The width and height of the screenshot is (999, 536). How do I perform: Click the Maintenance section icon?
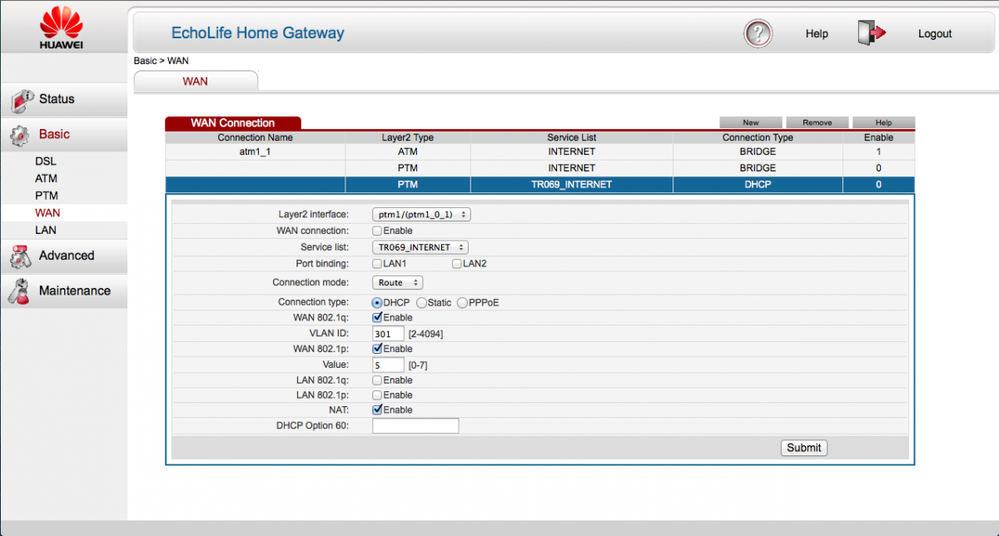point(21,291)
